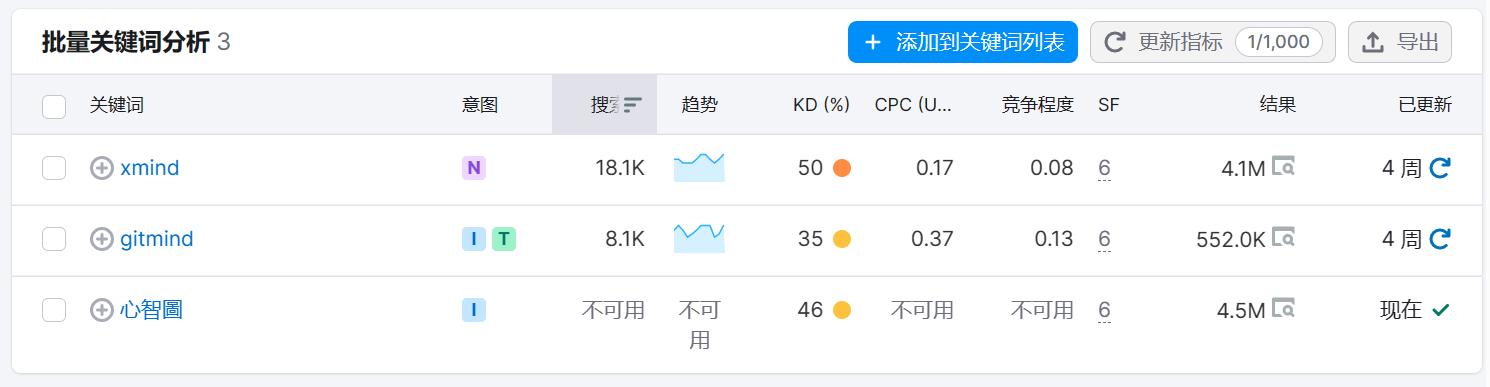
Task: Refresh the xmind row's updated metrics
Action: tap(1440, 168)
